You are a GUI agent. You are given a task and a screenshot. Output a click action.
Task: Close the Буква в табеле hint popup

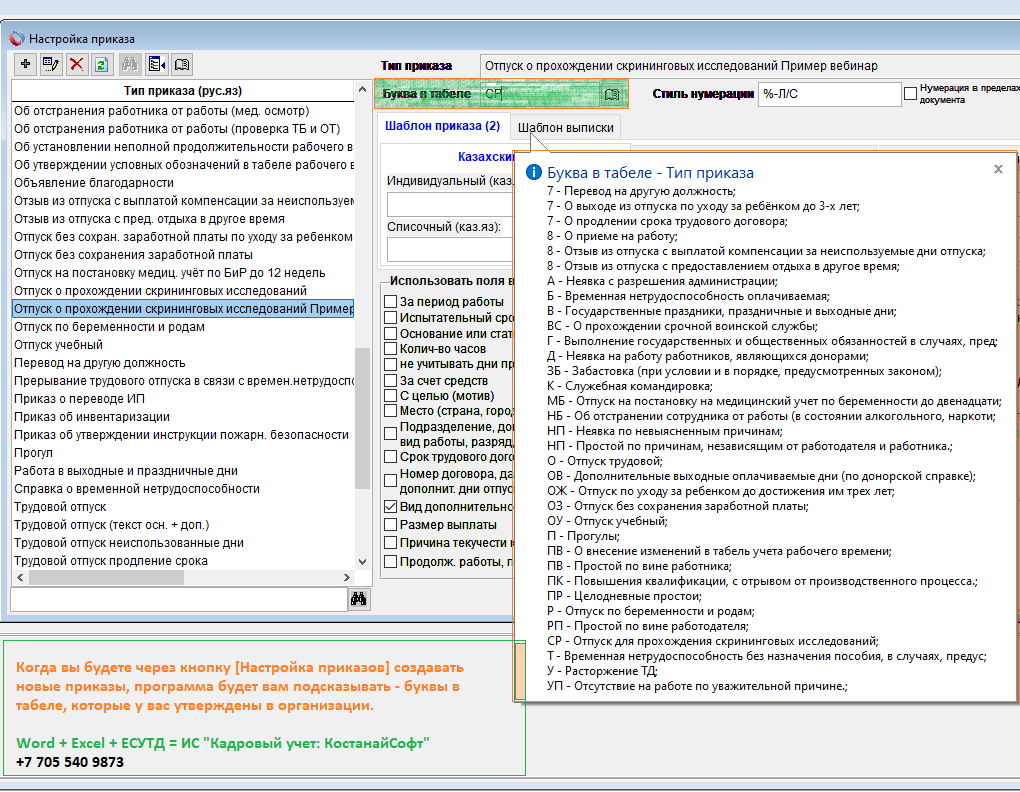[998, 169]
